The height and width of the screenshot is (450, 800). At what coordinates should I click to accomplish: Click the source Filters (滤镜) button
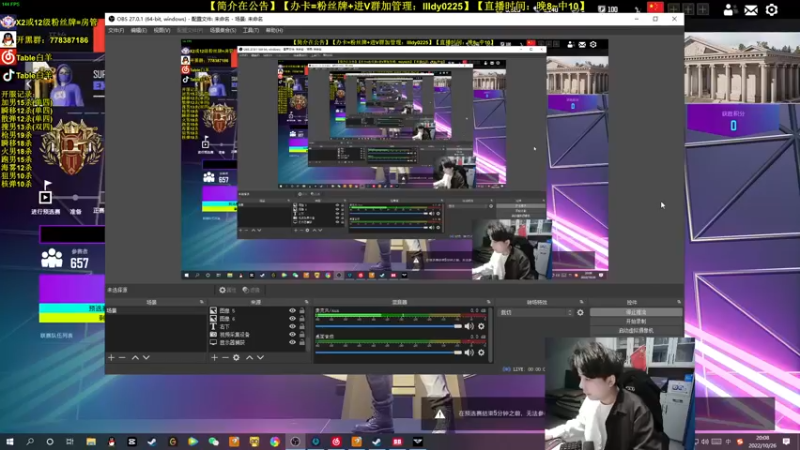pos(251,290)
